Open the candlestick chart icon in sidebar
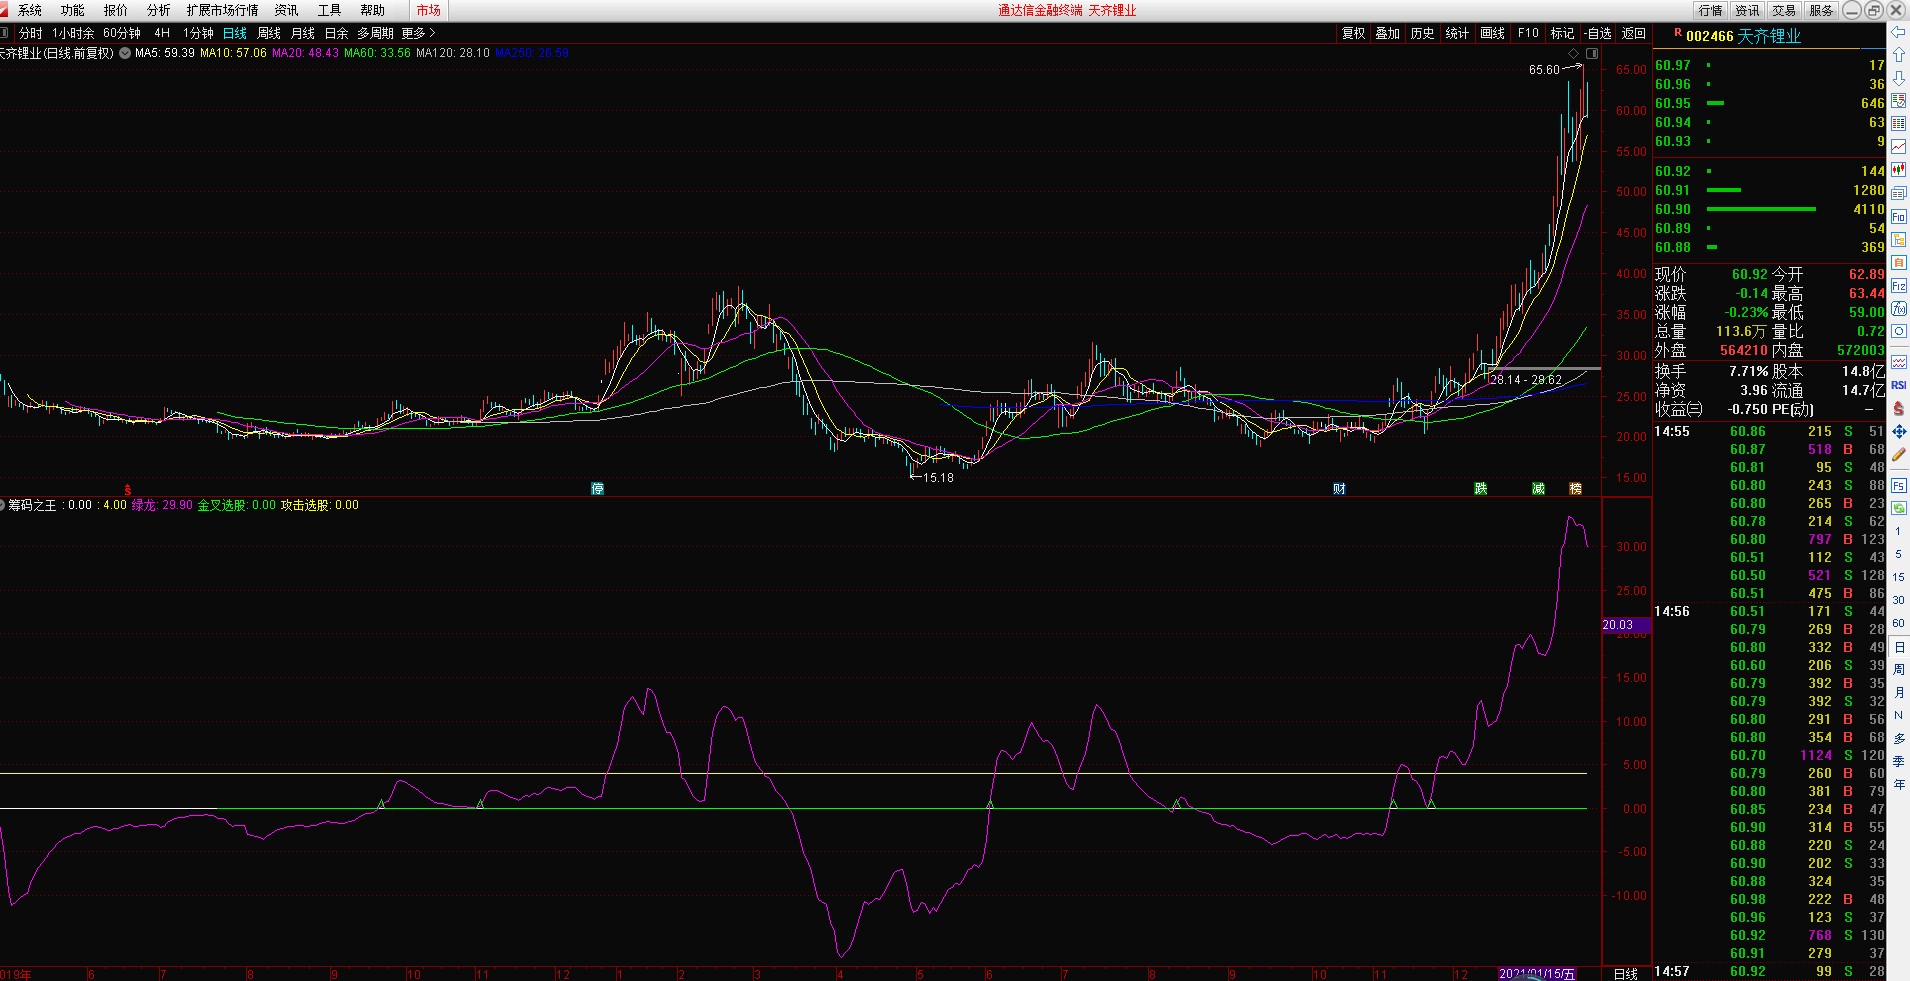1910x981 pixels. tap(1898, 170)
